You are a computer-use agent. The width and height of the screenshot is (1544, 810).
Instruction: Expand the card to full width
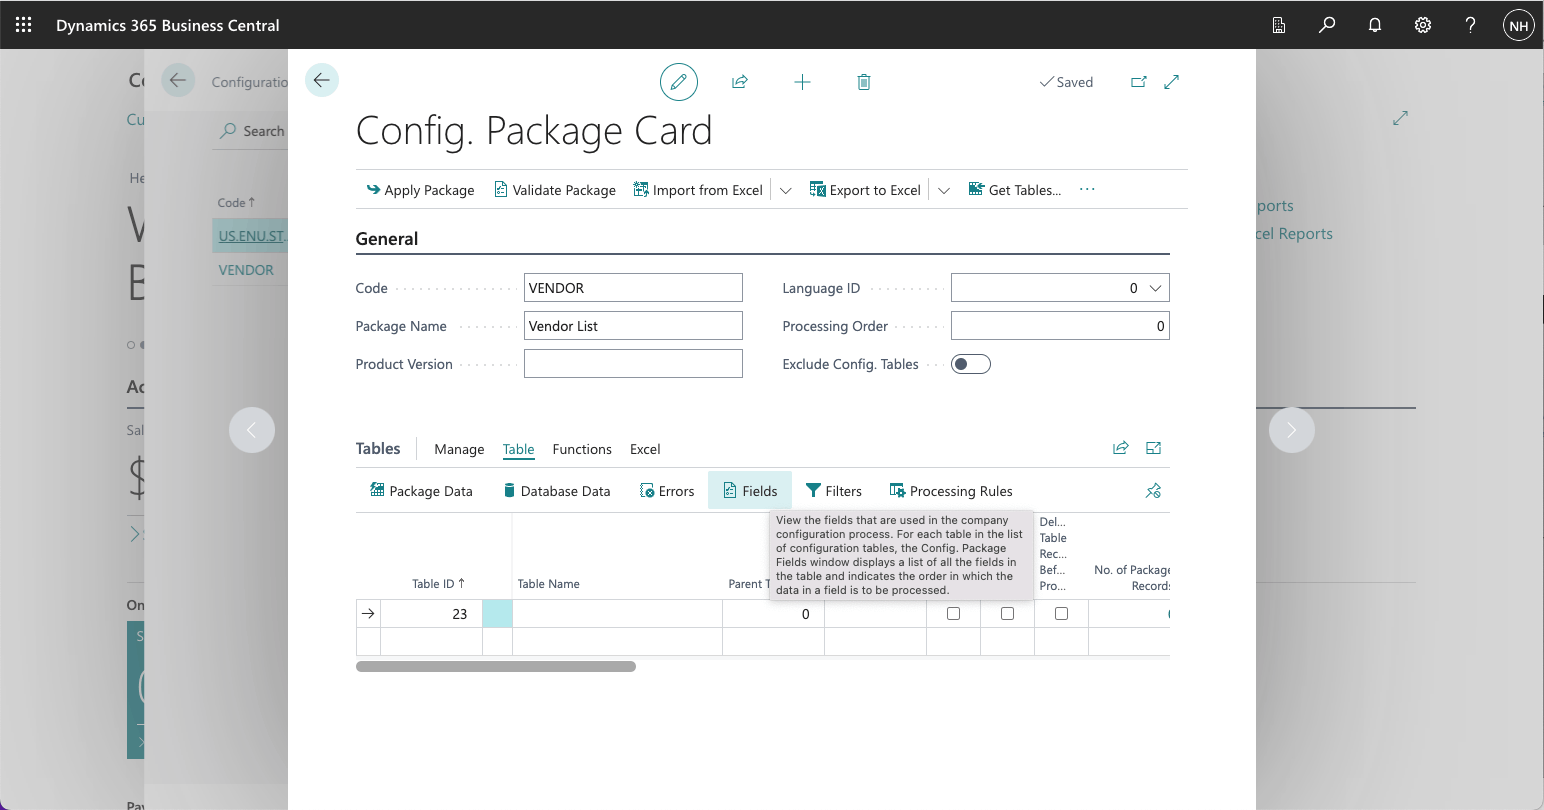pyautogui.click(x=1172, y=82)
